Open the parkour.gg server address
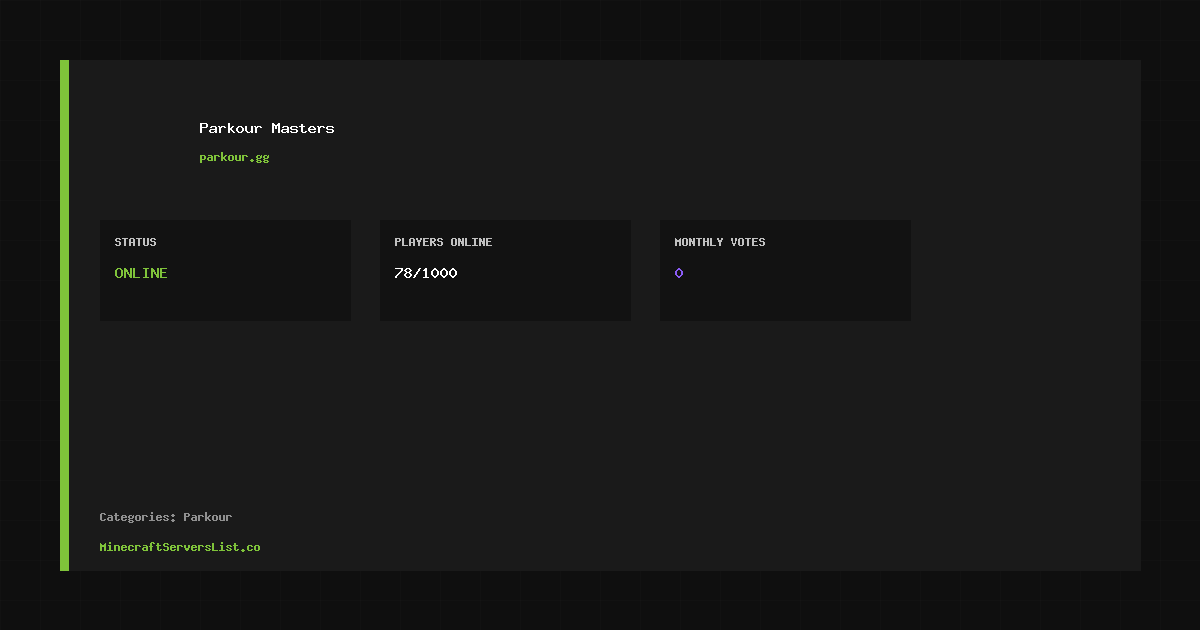The height and width of the screenshot is (630, 1200). [234, 157]
